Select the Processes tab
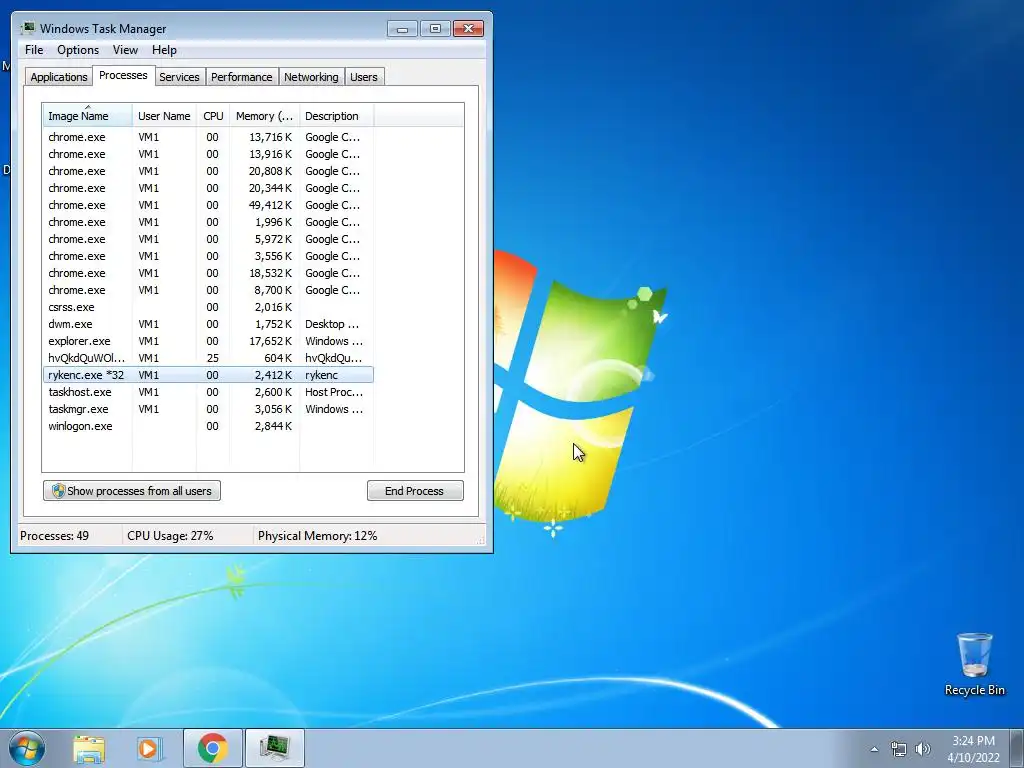The height and width of the screenshot is (768, 1024). click(123, 75)
